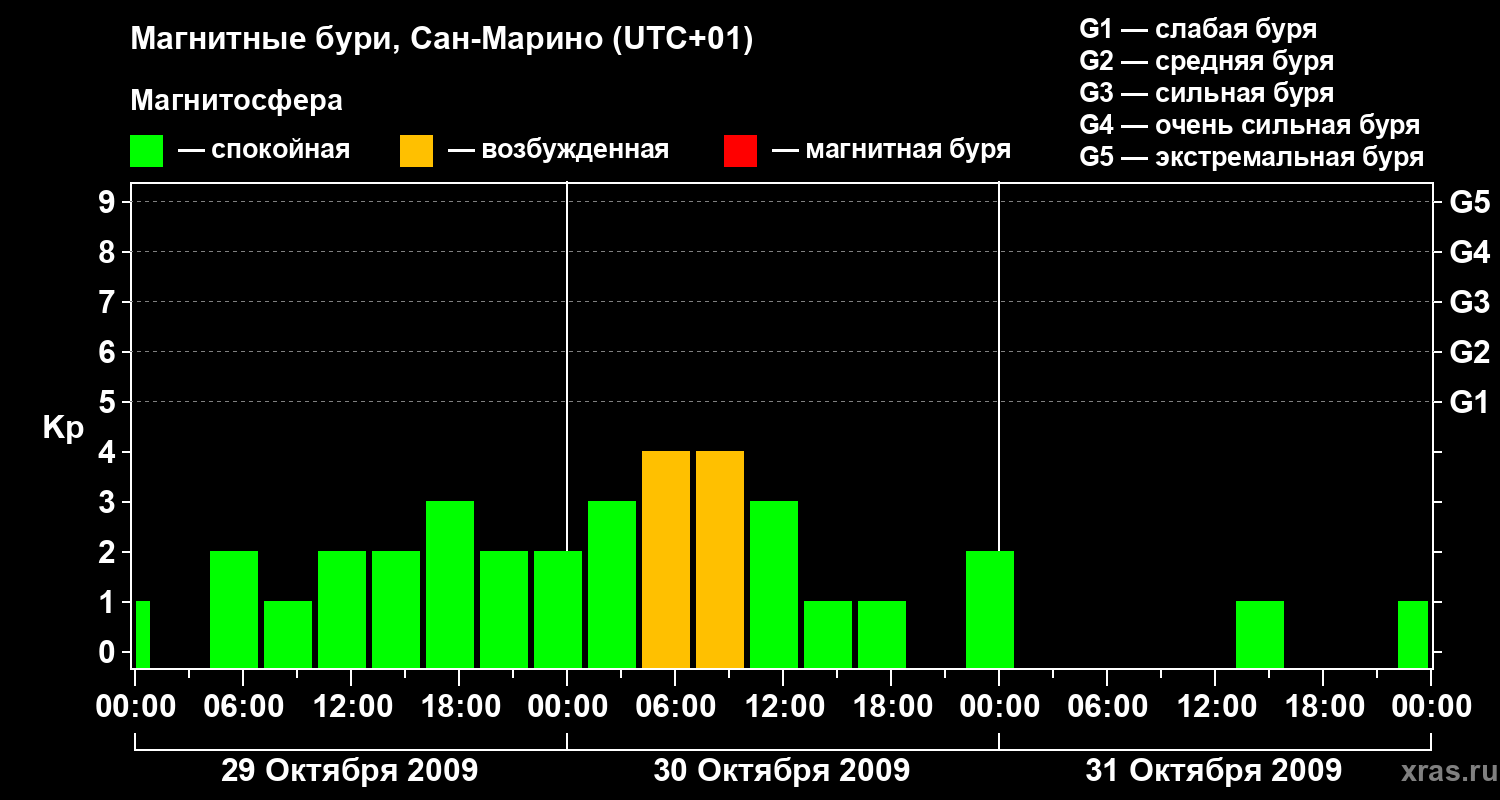Click the green 'спокойная' legend swatch
Image resolution: width=1500 pixels, height=800 pixels.
147,151
